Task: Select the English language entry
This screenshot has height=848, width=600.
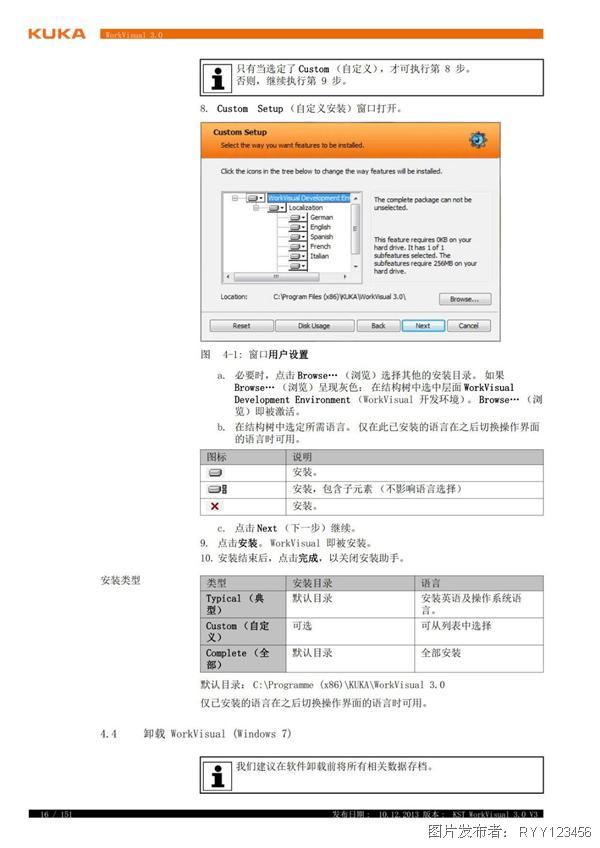Action: (x=320, y=227)
